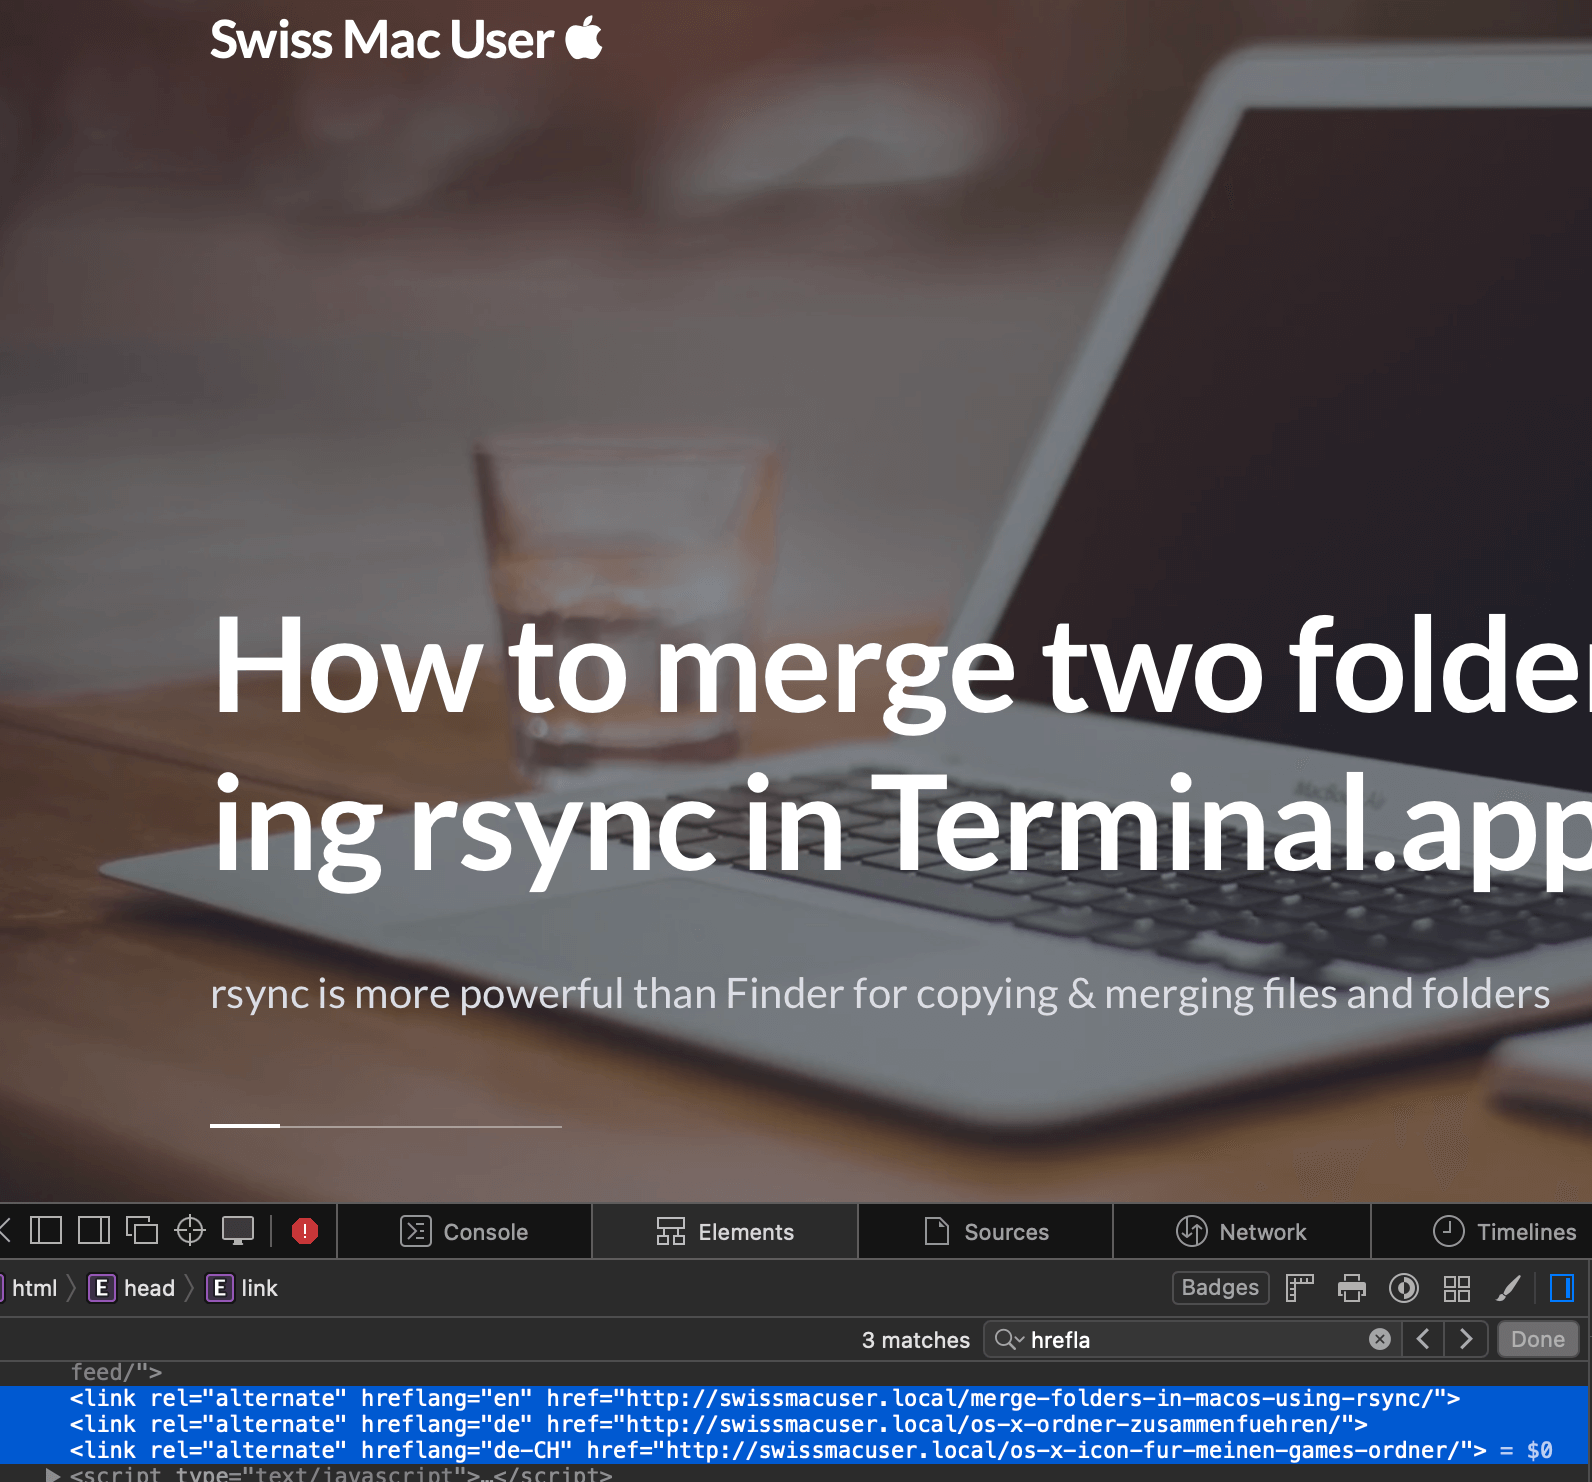Detach Web Inspector into separate window
The width and height of the screenshot is (1592, 1482).
coord(142,1230)
